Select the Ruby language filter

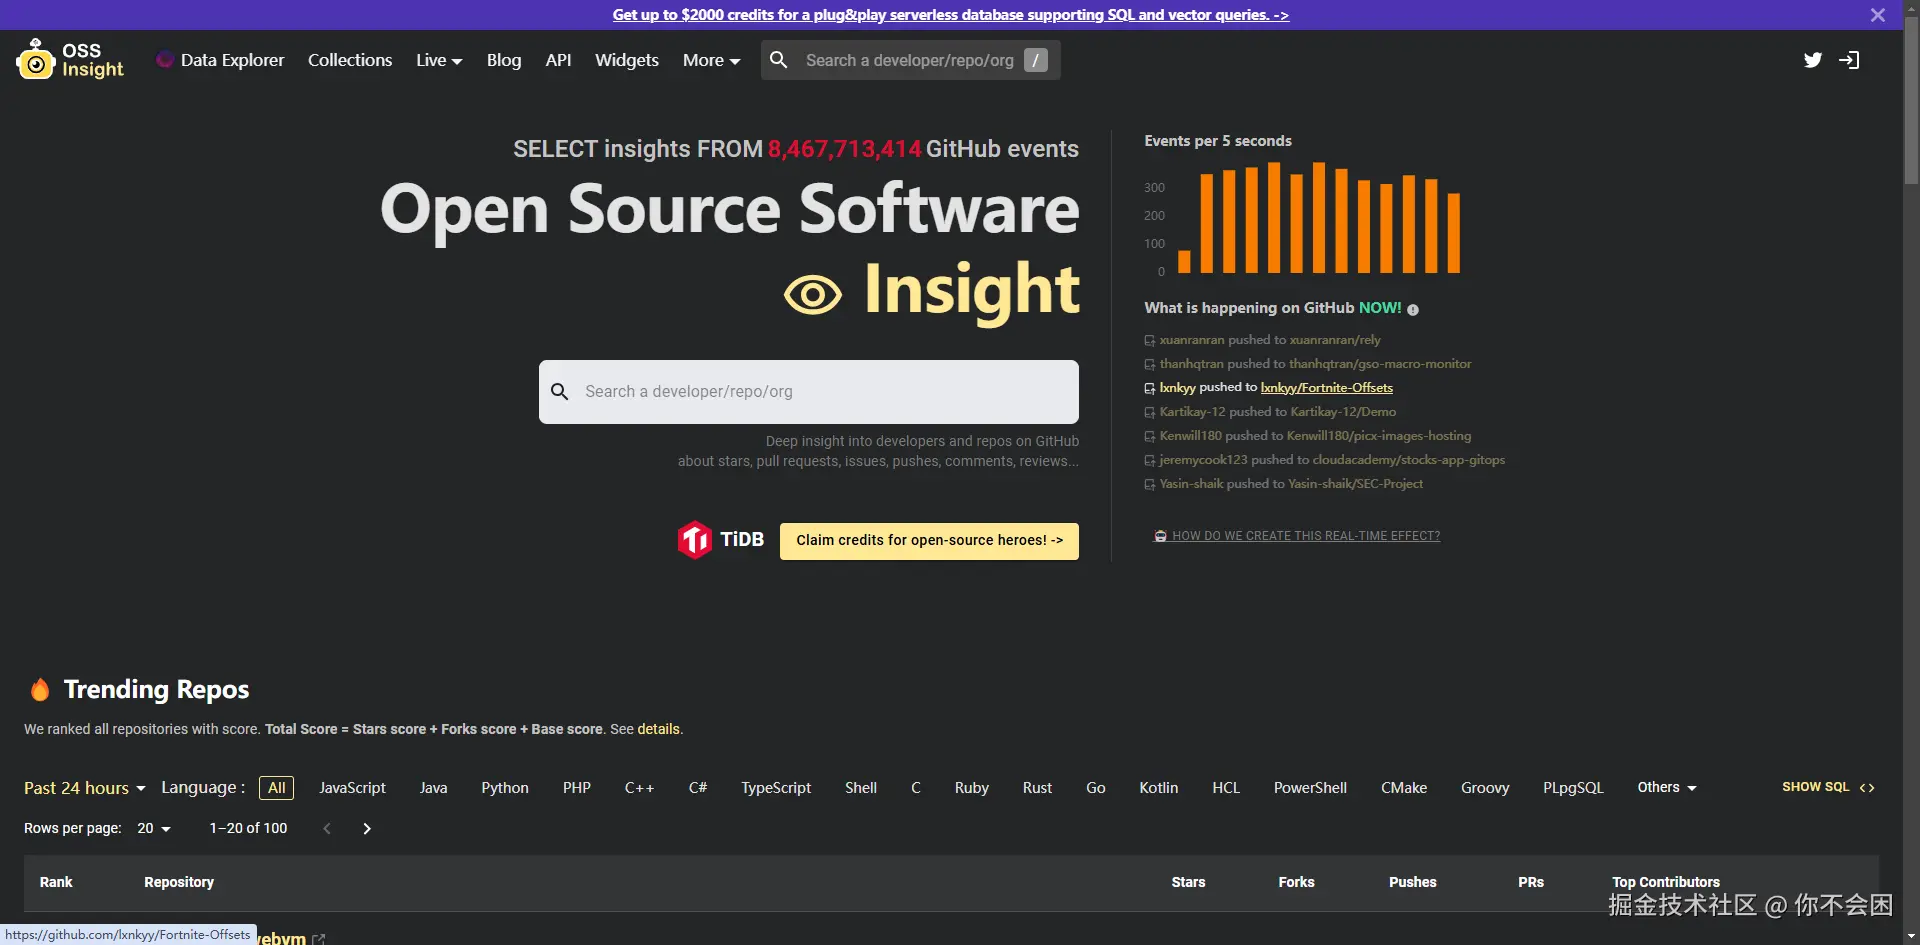click(972, 788)
